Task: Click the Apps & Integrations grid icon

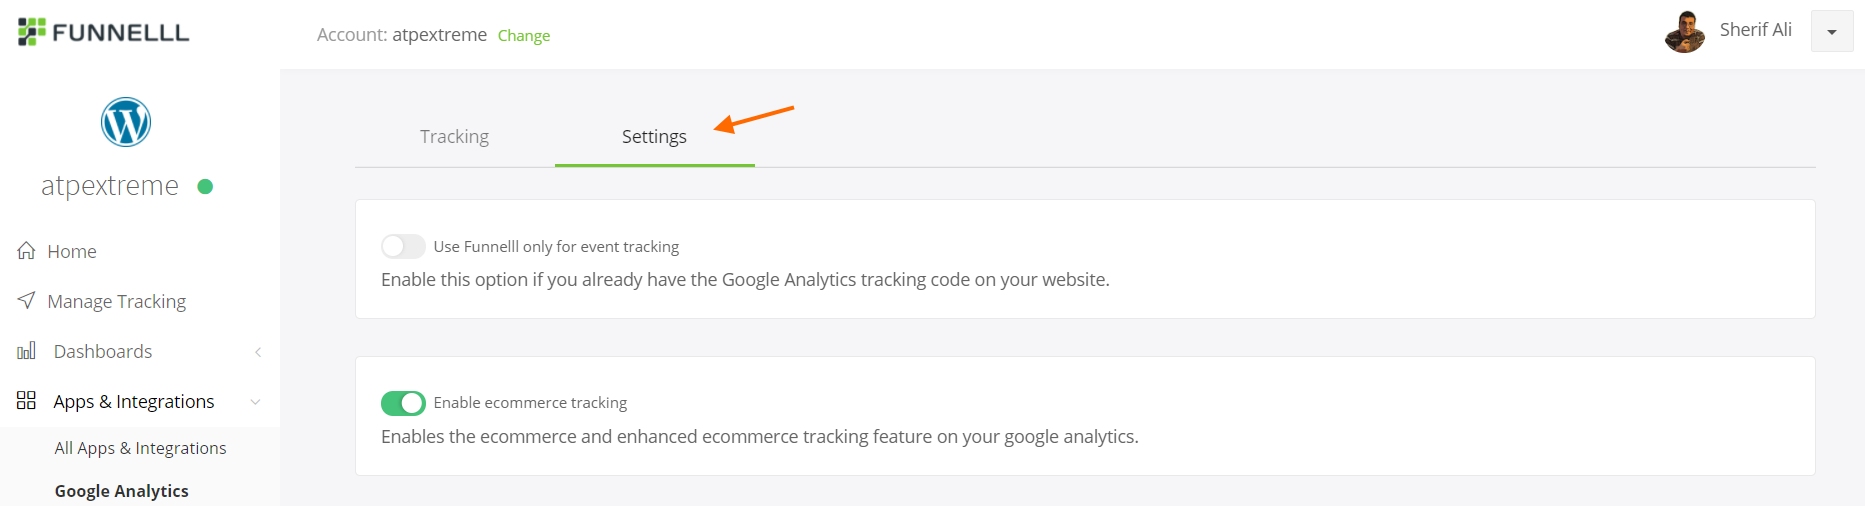Action: click(x=27, y=401)
